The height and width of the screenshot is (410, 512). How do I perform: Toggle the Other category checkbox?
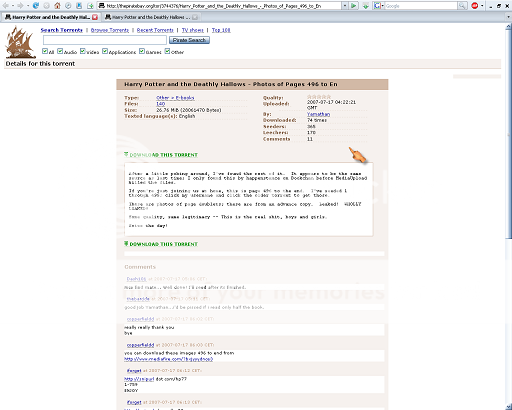pos(167,51)
